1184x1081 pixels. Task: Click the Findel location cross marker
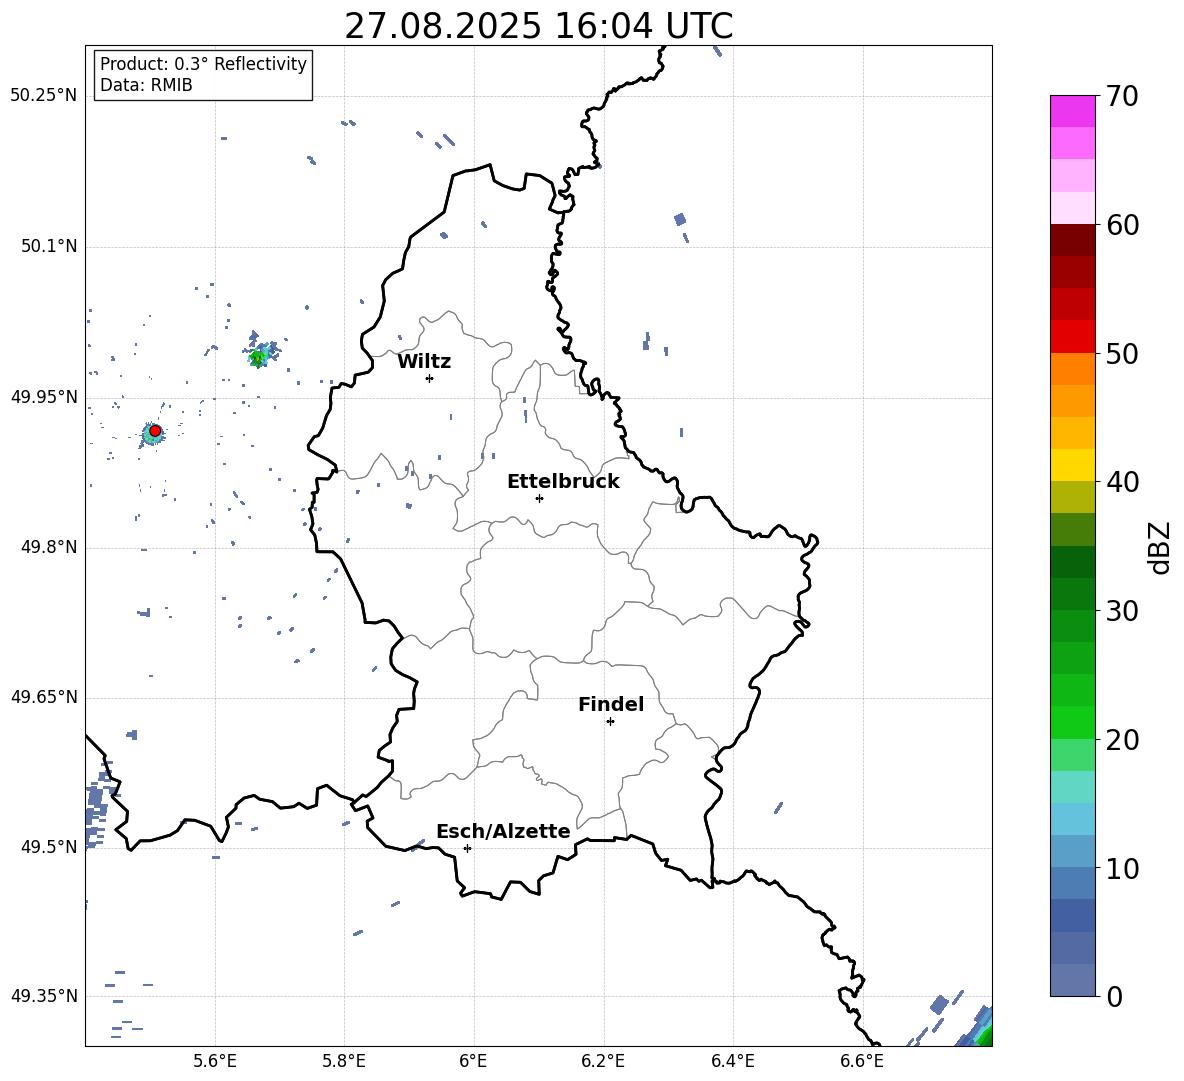(x=610, y=722)
